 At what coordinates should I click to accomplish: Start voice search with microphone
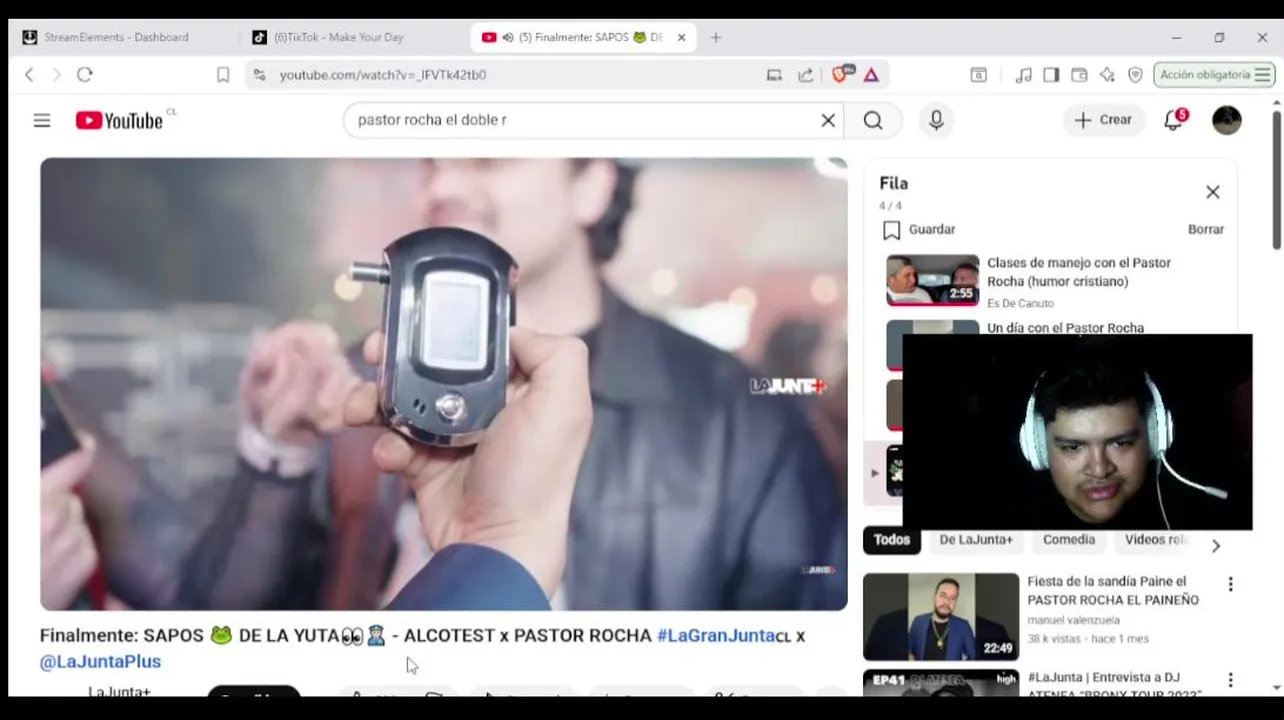[x=936, y=120]
